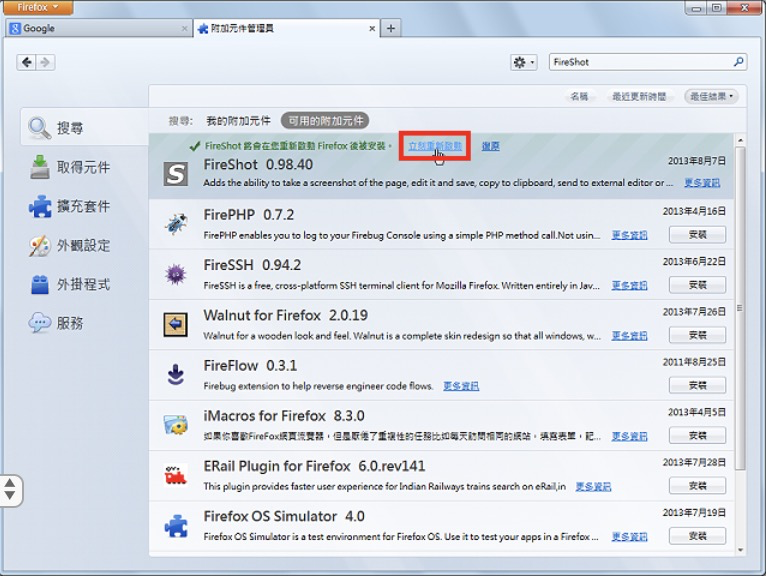
Task: Go forward with the forward arrow
Action: point(45,62)
